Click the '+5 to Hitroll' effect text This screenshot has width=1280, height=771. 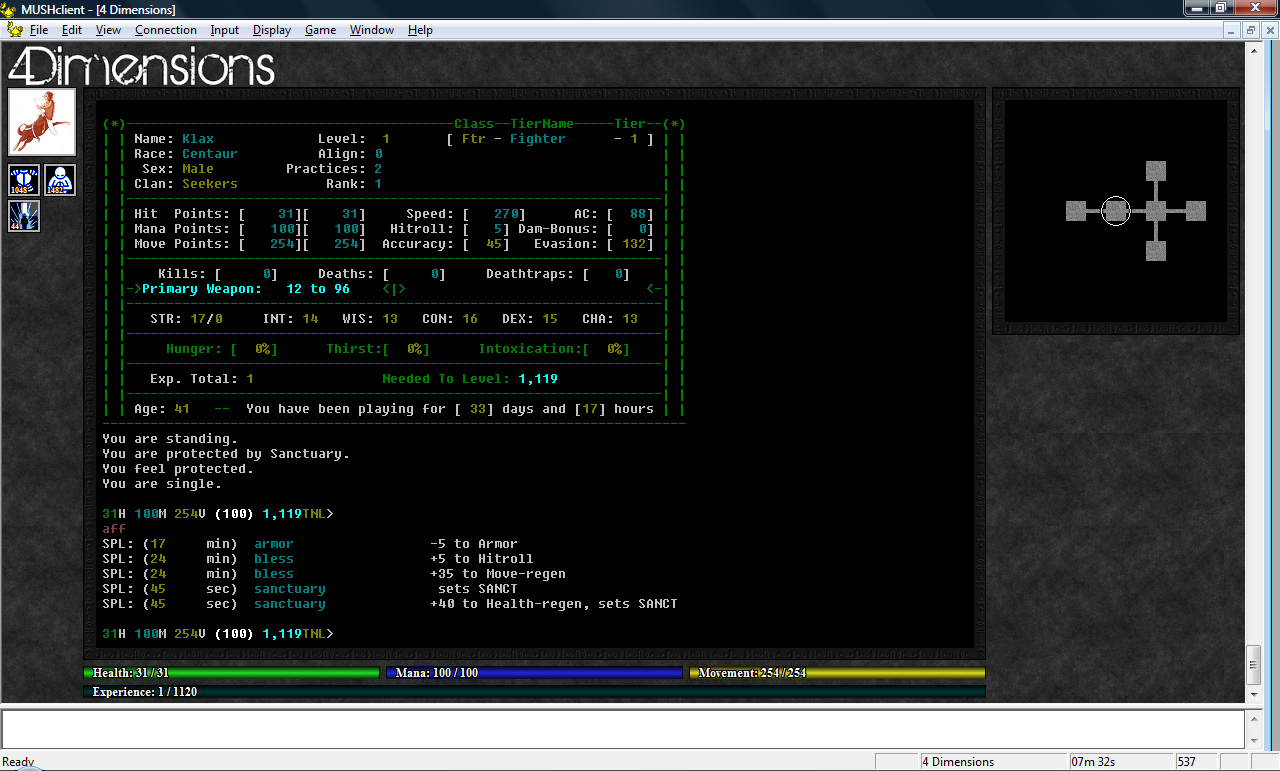point(482,559)
